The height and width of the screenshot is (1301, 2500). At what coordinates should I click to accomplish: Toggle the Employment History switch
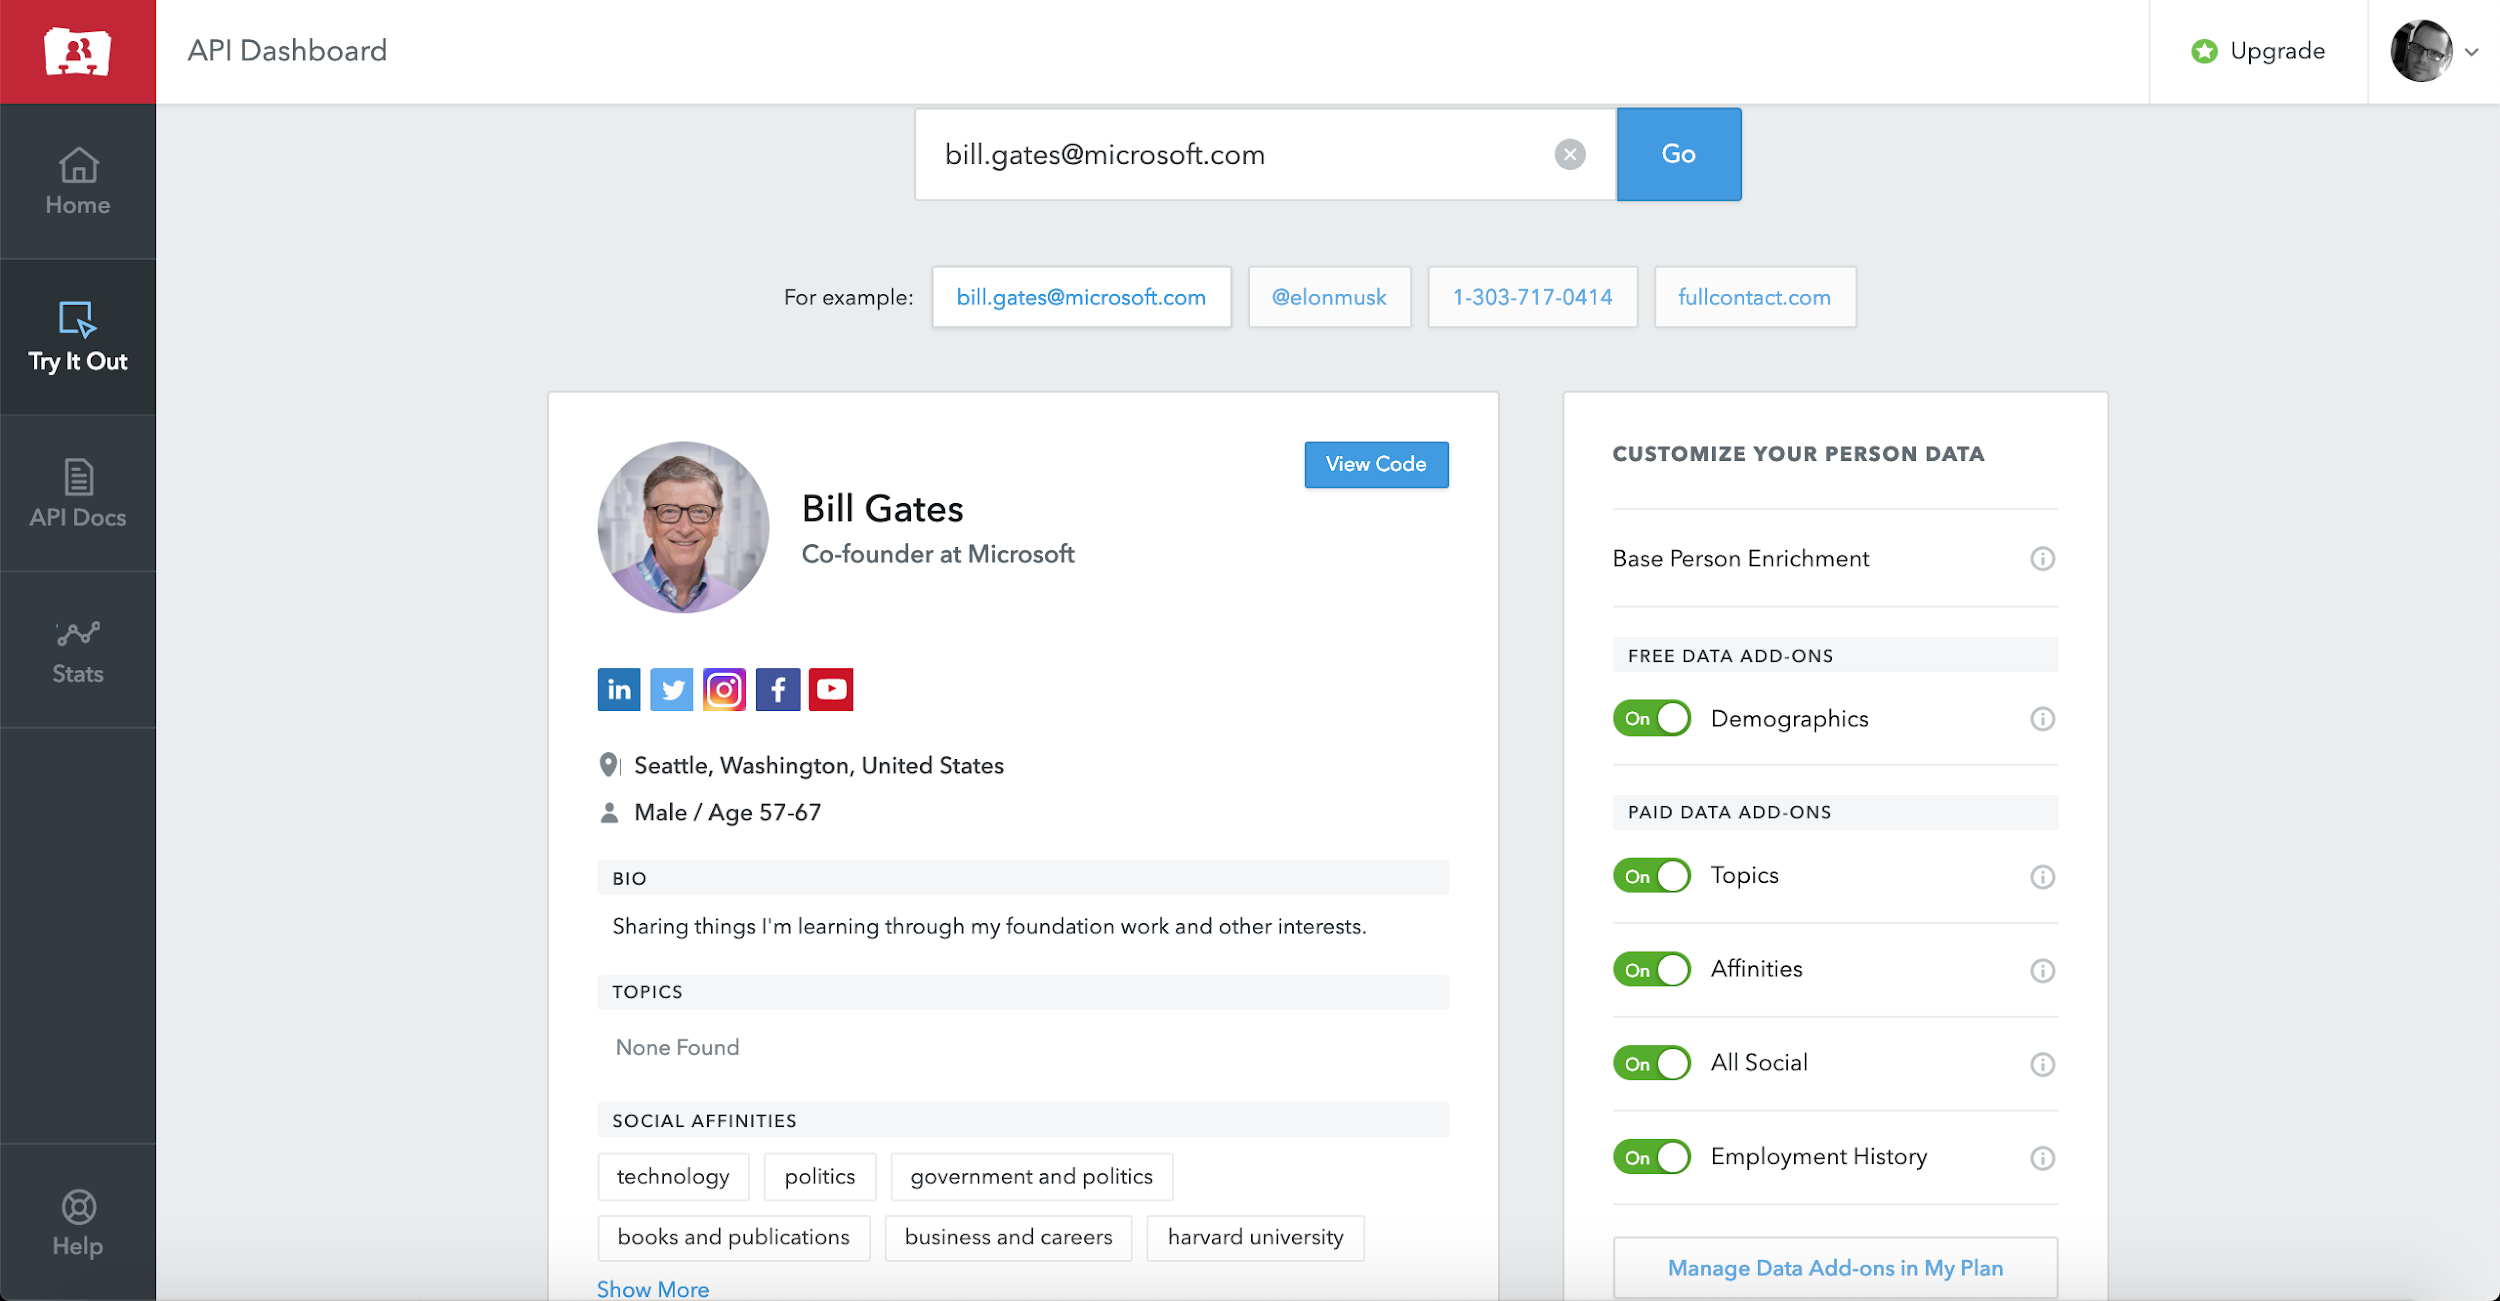[1651, 1157]
